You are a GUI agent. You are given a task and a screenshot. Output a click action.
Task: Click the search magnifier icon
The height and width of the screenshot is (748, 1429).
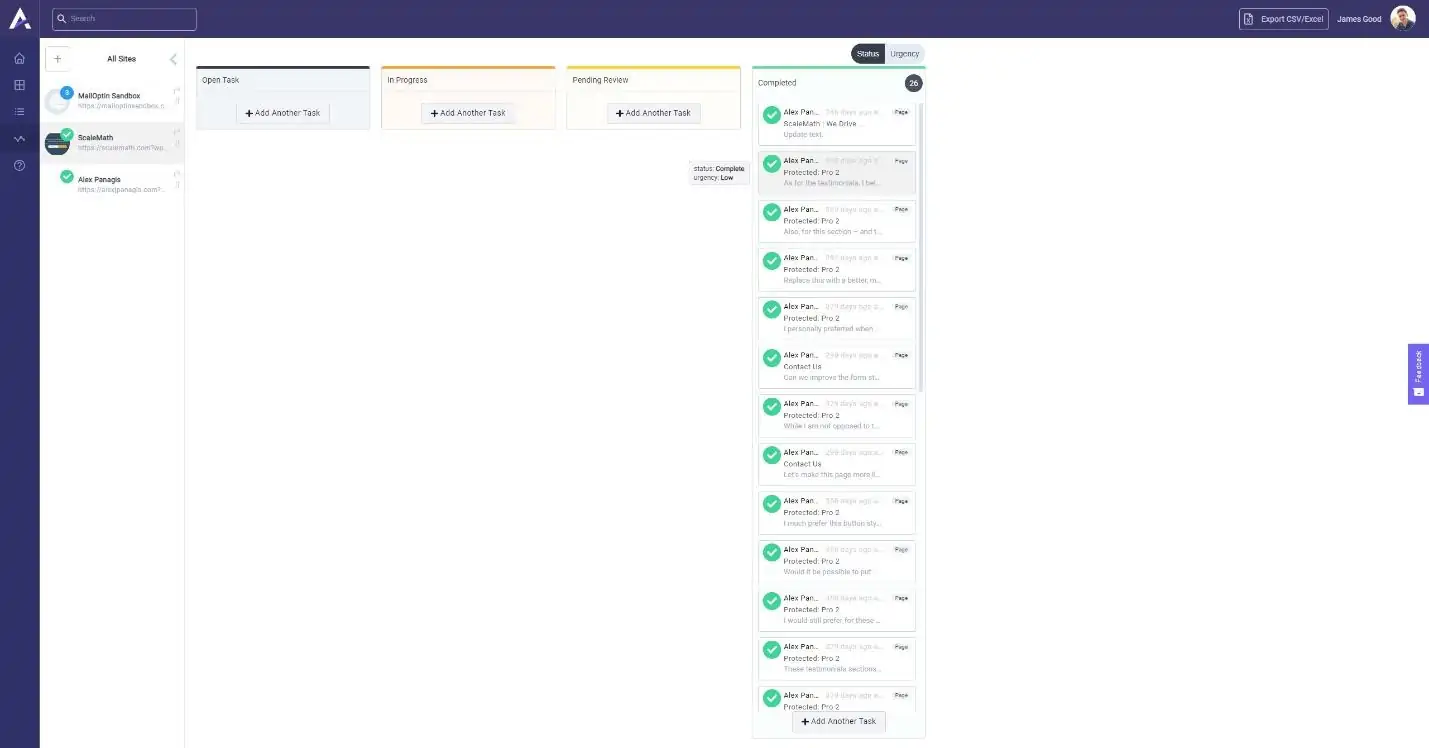tap(61, 18)
